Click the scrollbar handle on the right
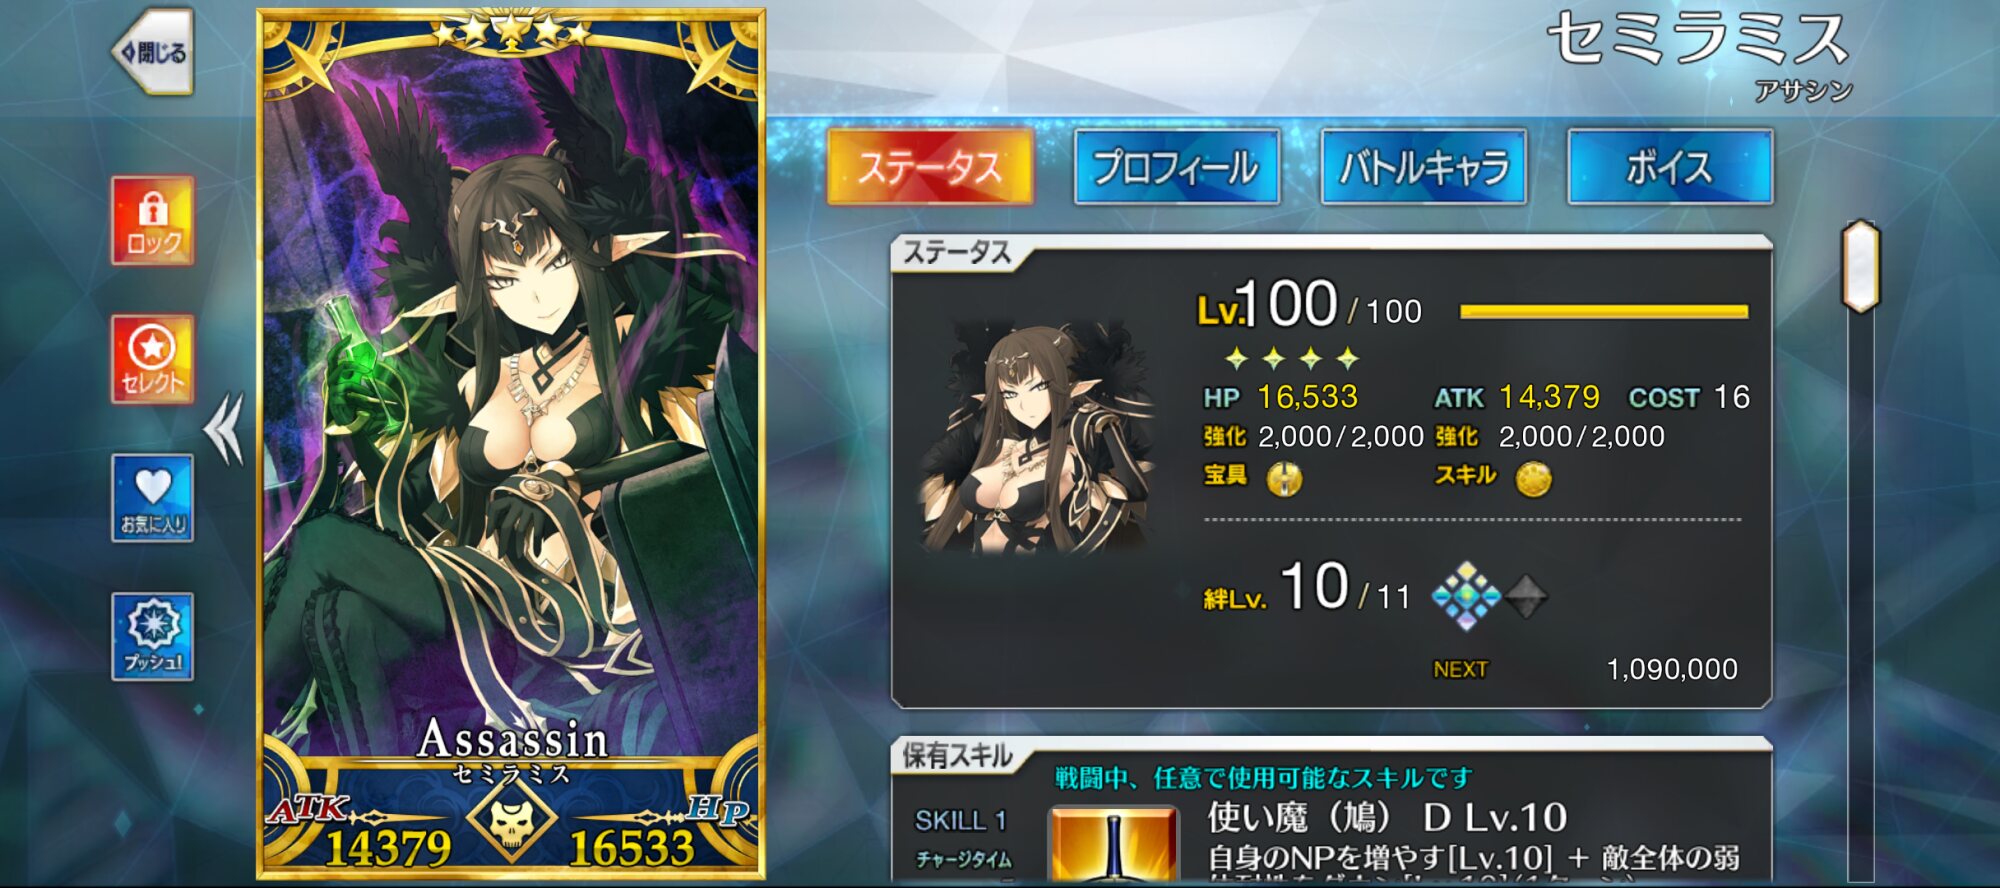2000x888 pixels. [1860, 266]
